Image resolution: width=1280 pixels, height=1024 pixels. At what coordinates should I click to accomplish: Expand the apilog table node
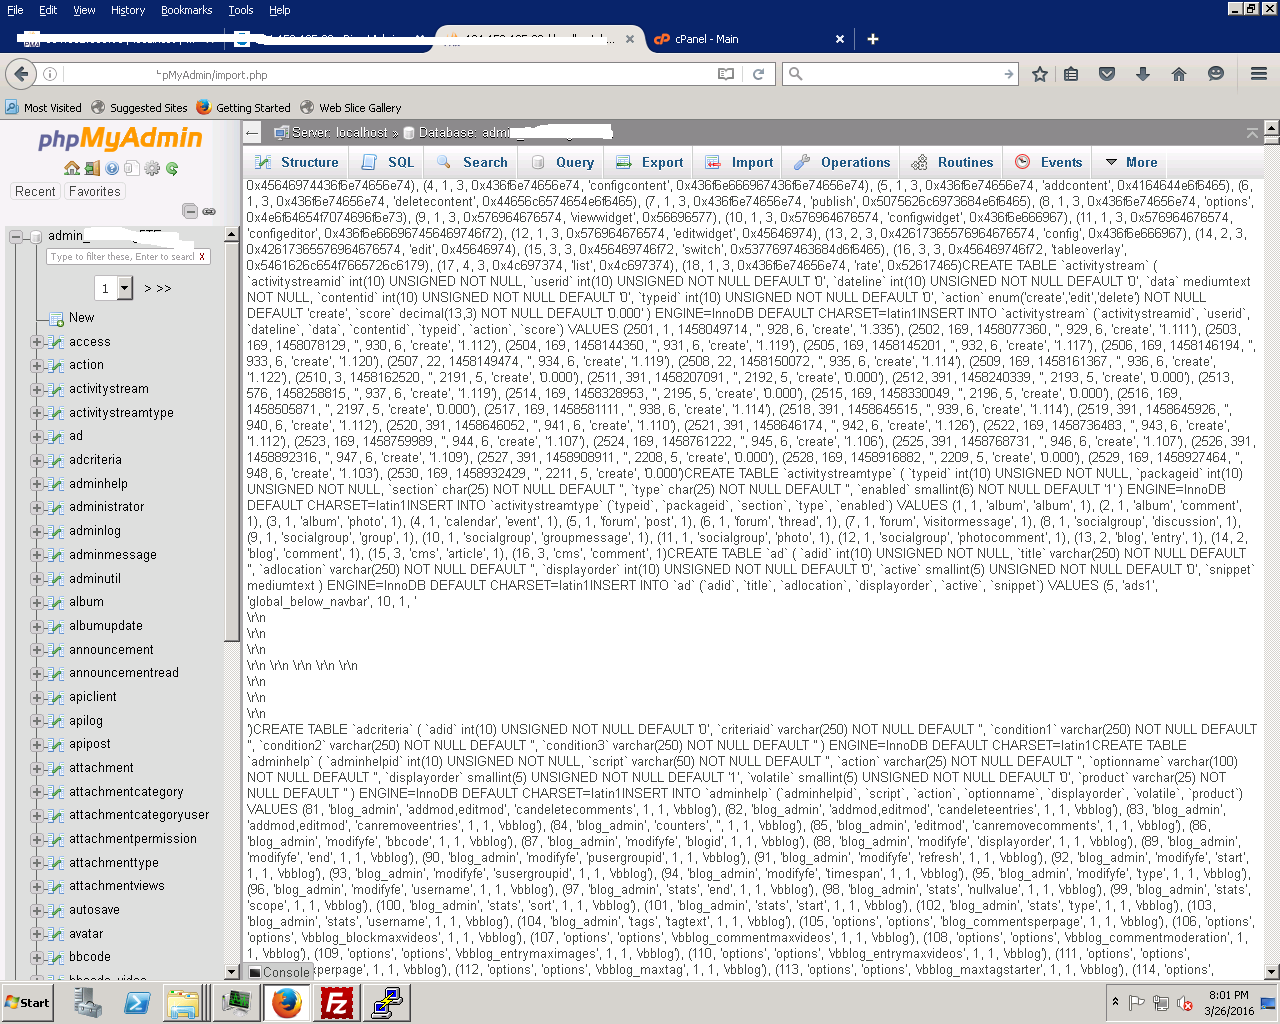click(37, 721)
